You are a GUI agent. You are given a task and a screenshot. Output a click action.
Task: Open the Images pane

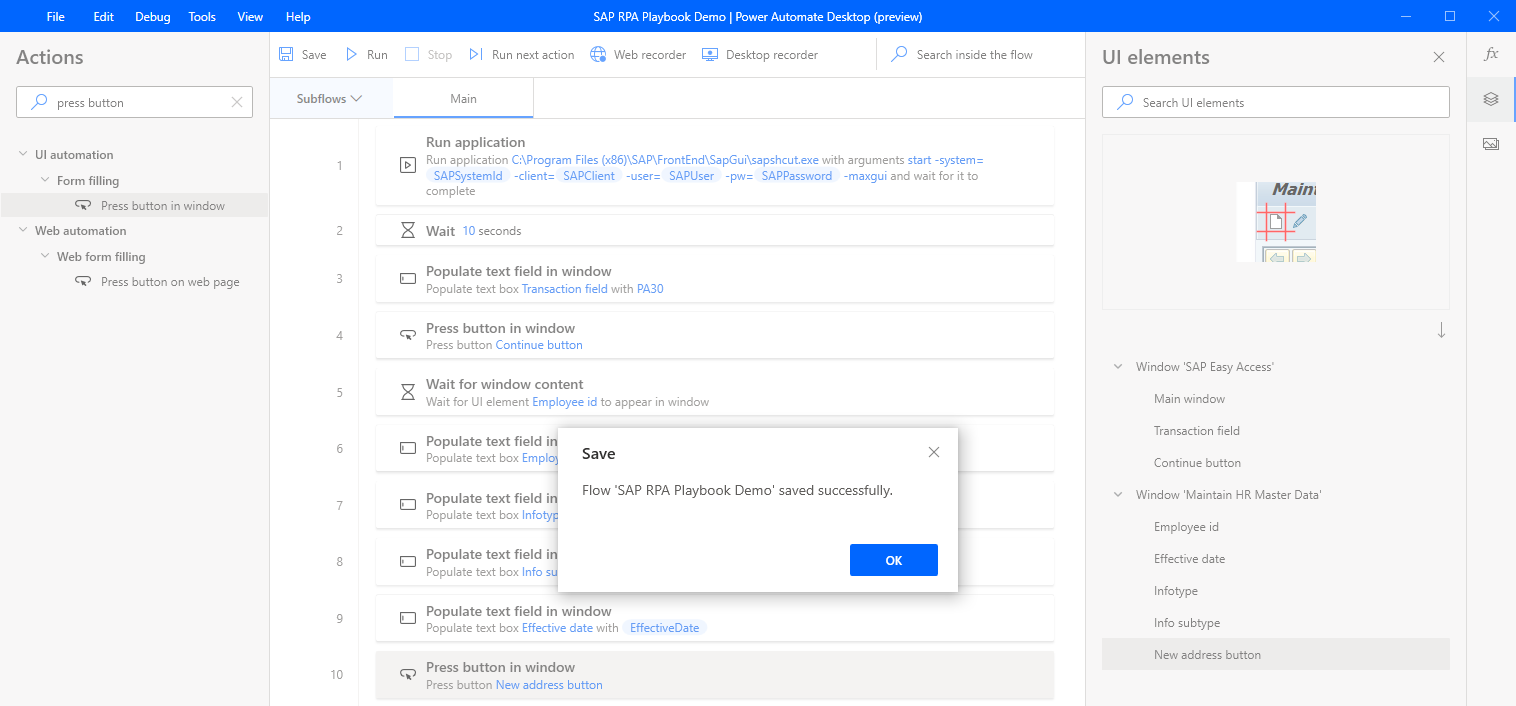(x=1491, y=143)
